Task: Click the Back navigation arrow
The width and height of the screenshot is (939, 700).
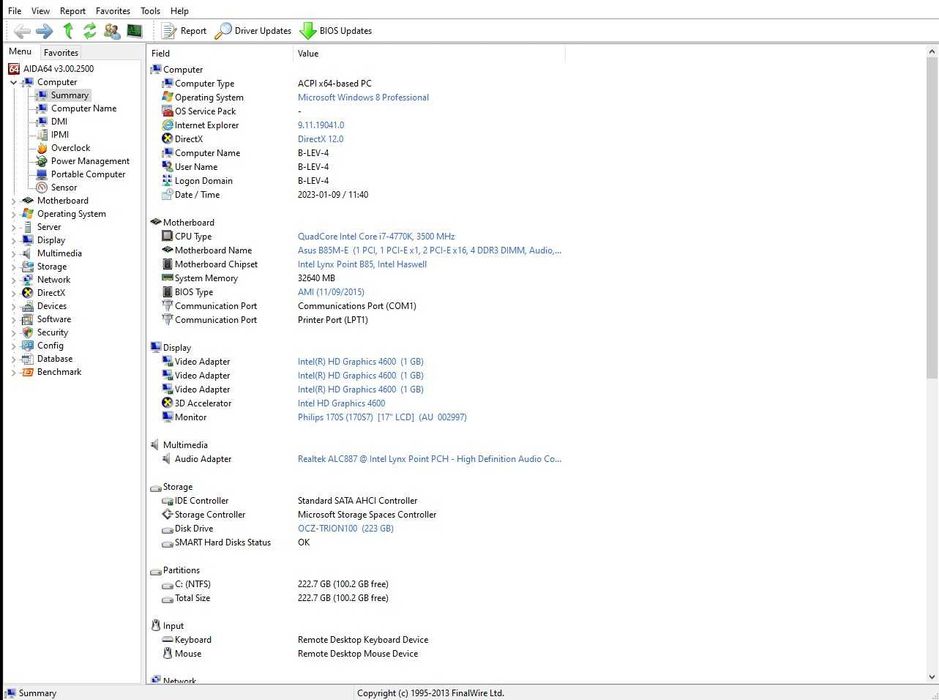Action: click(x=22, y=31)
